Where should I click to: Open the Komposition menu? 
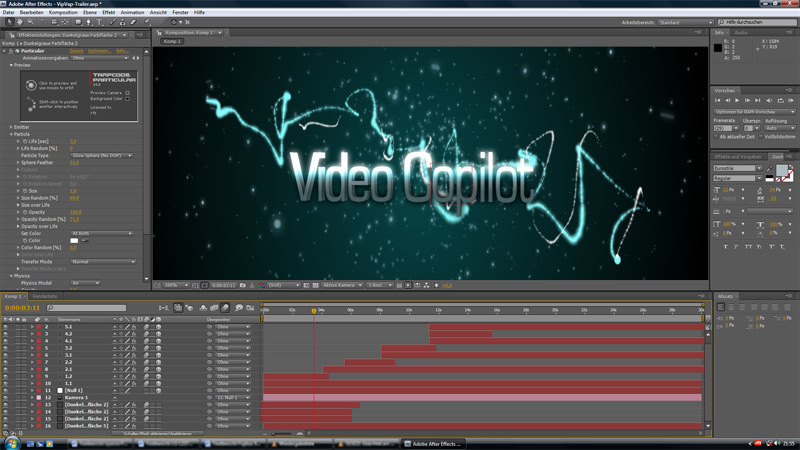click(x=63, y=12)
